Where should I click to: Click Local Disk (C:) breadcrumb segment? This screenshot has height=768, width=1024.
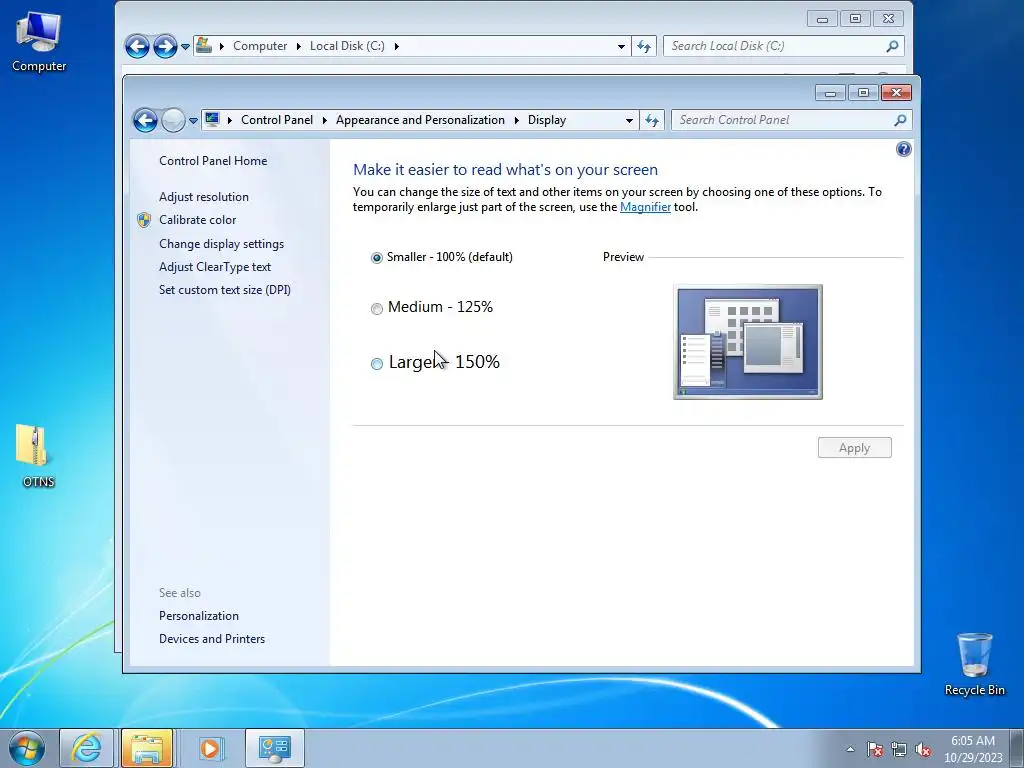[x=347, y=46]
